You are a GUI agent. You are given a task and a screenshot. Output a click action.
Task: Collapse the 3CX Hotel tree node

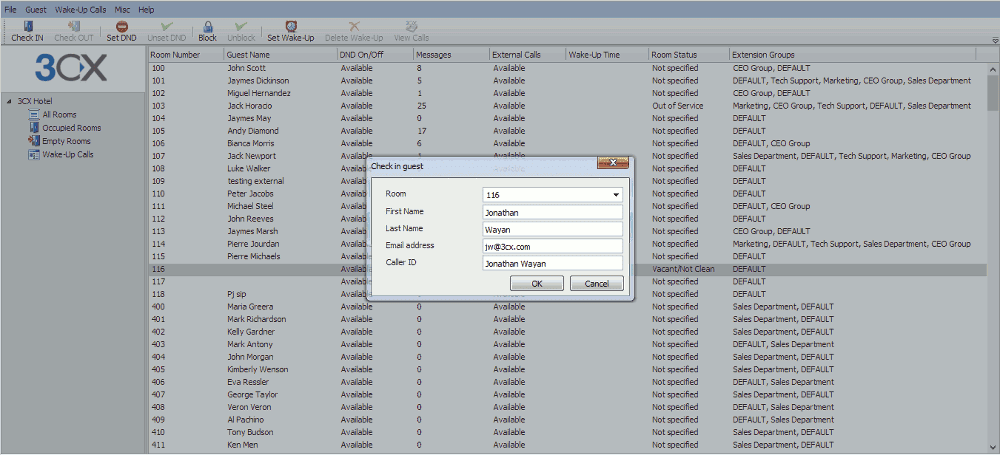(x=8, y=102)
